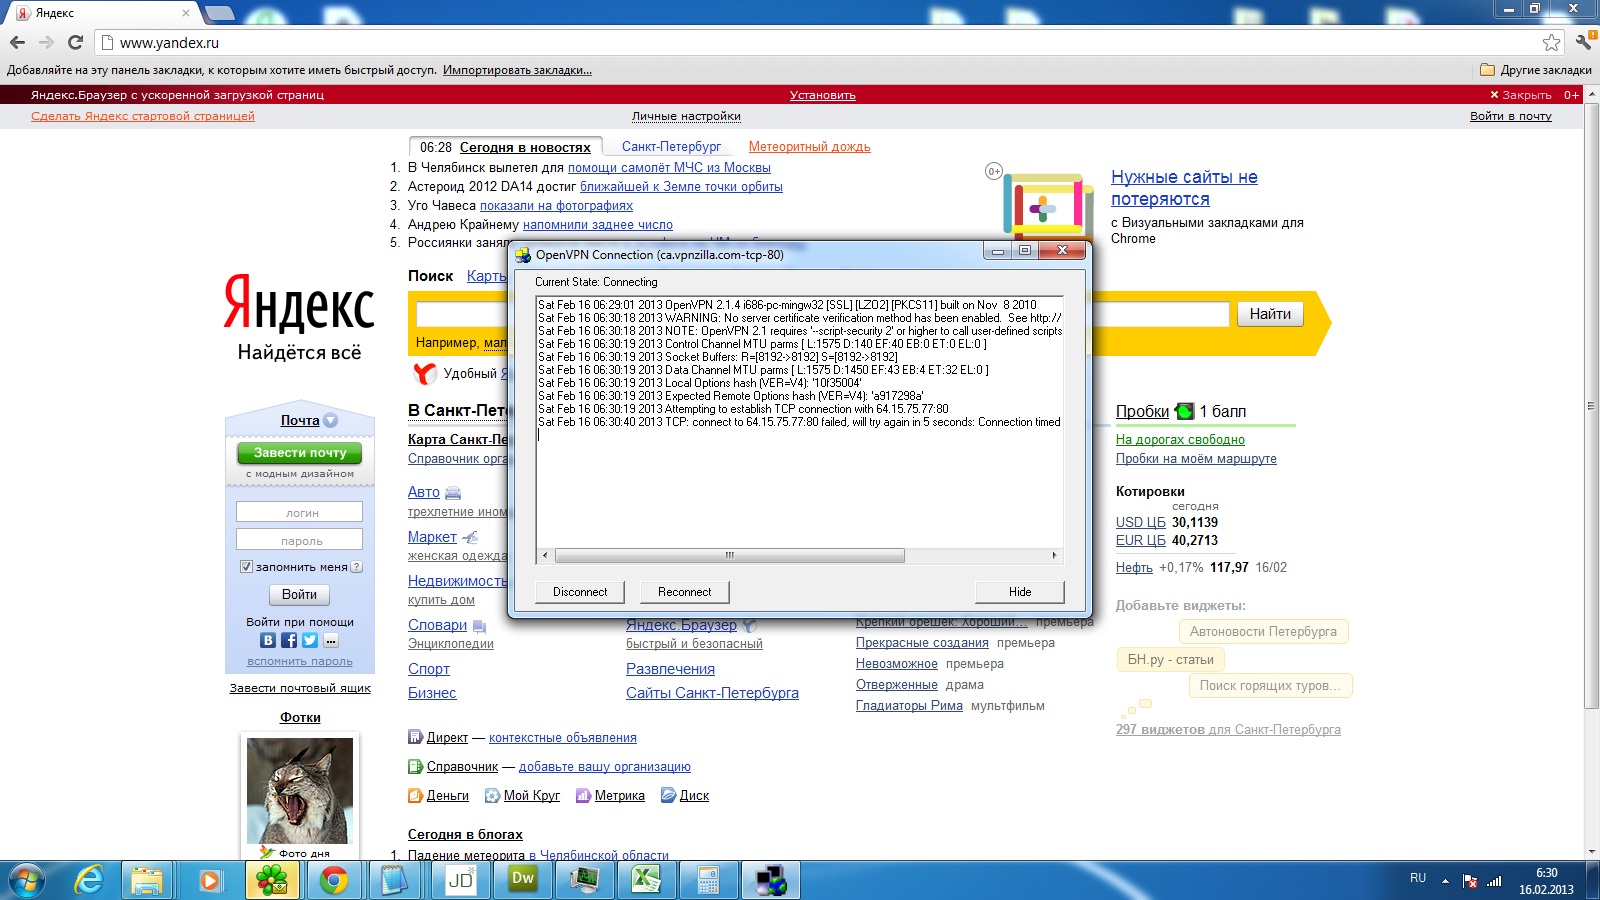Click the Найти search button
The image size is (1600, 900).
pyautogui.click(x=1270, y=314)
